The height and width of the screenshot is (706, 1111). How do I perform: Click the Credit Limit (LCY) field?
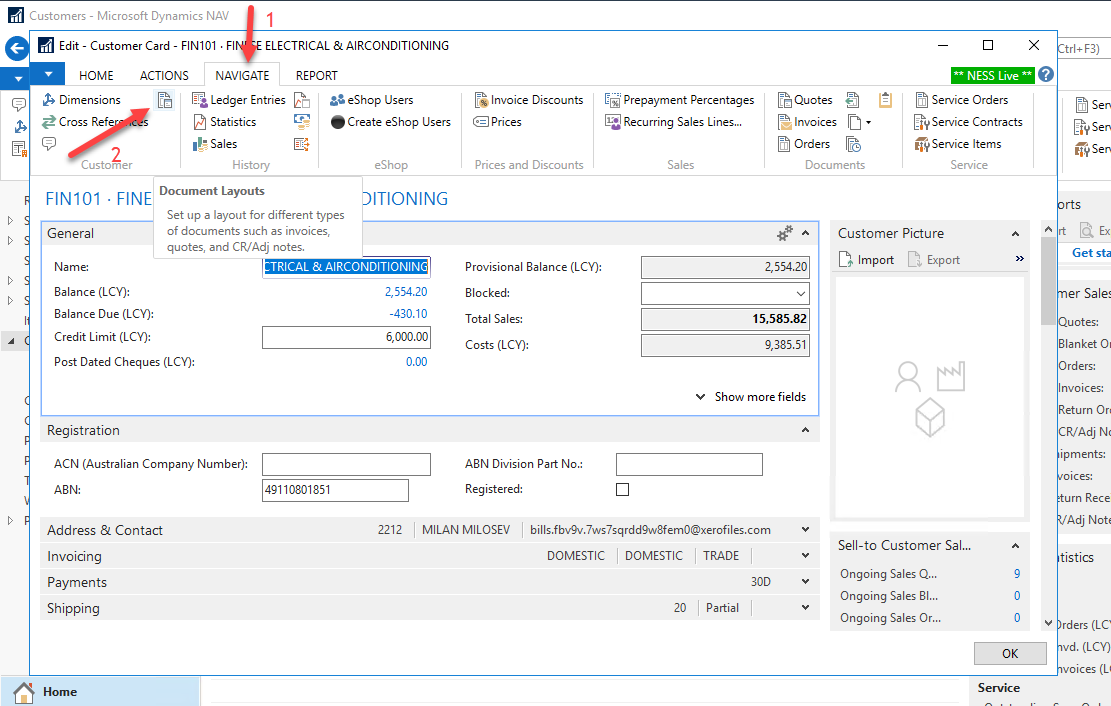(346, 337)
